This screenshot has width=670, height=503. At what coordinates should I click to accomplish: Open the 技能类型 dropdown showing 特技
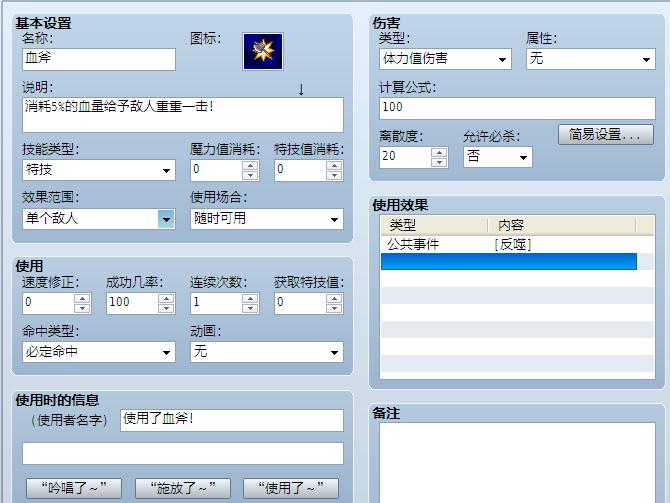coord(99,170)
